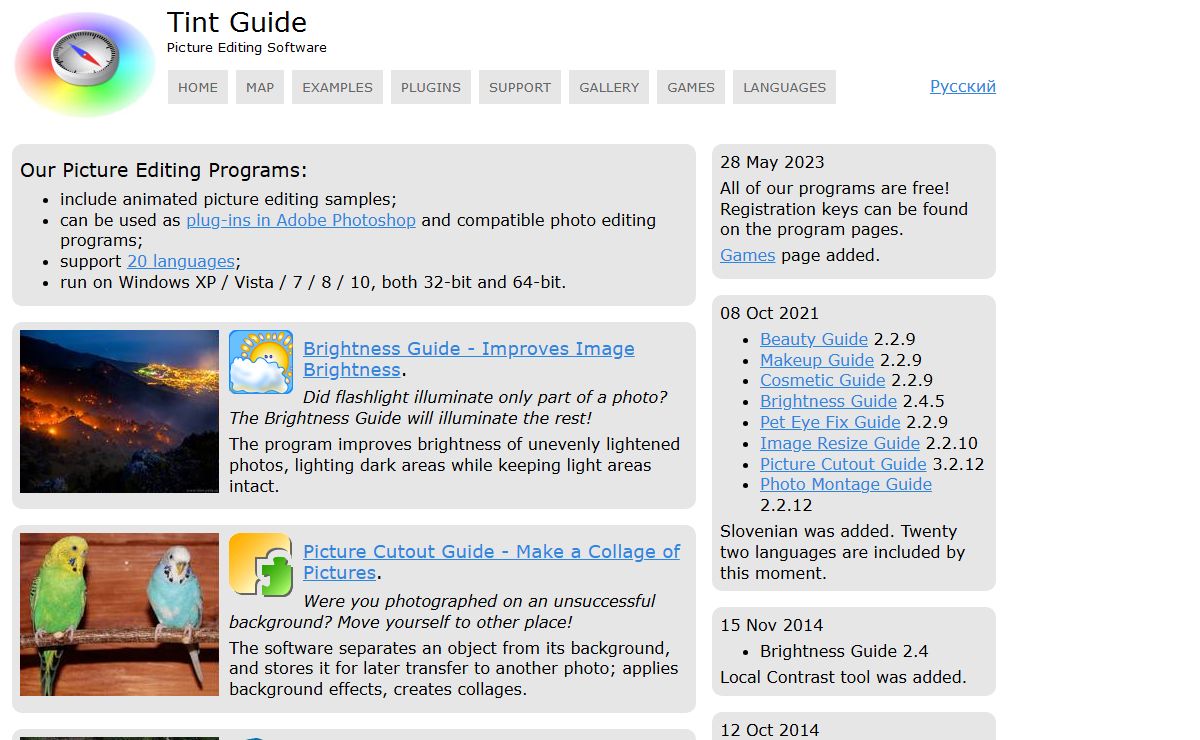Click the Tint Guide compass logo
Viewport: 1200px width, 740px height.
[85, 64]
